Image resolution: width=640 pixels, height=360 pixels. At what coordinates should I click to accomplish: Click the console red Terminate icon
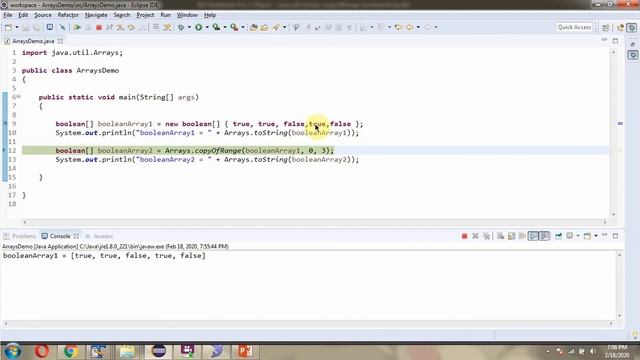464,236
